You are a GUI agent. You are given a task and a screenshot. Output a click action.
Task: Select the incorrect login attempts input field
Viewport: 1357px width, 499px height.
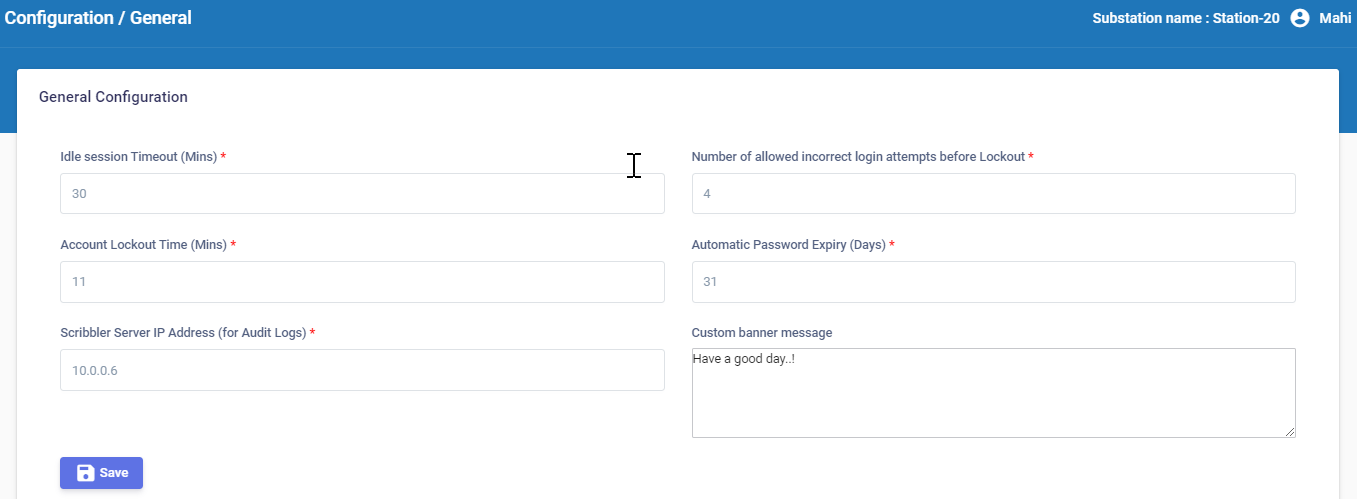click(x=993, y=194)
